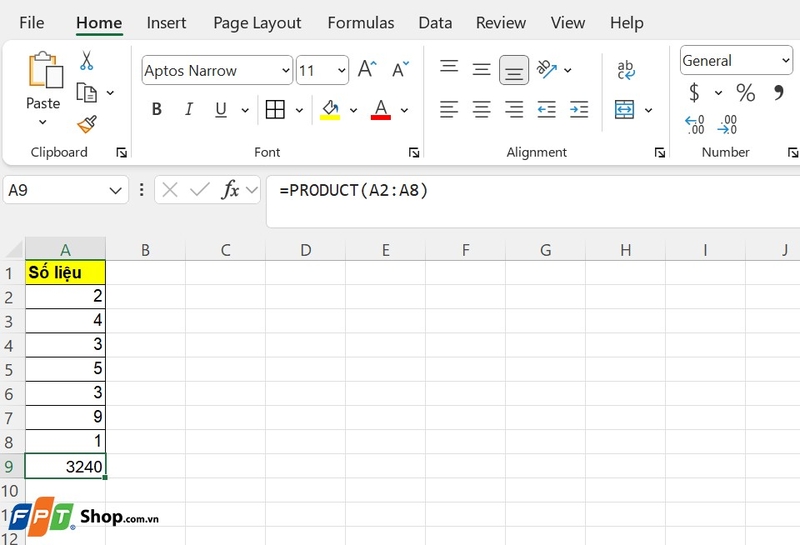Click the Align Left icon
Image resolution: width=800 pixels, height=545 pixels.
(449, 109)
